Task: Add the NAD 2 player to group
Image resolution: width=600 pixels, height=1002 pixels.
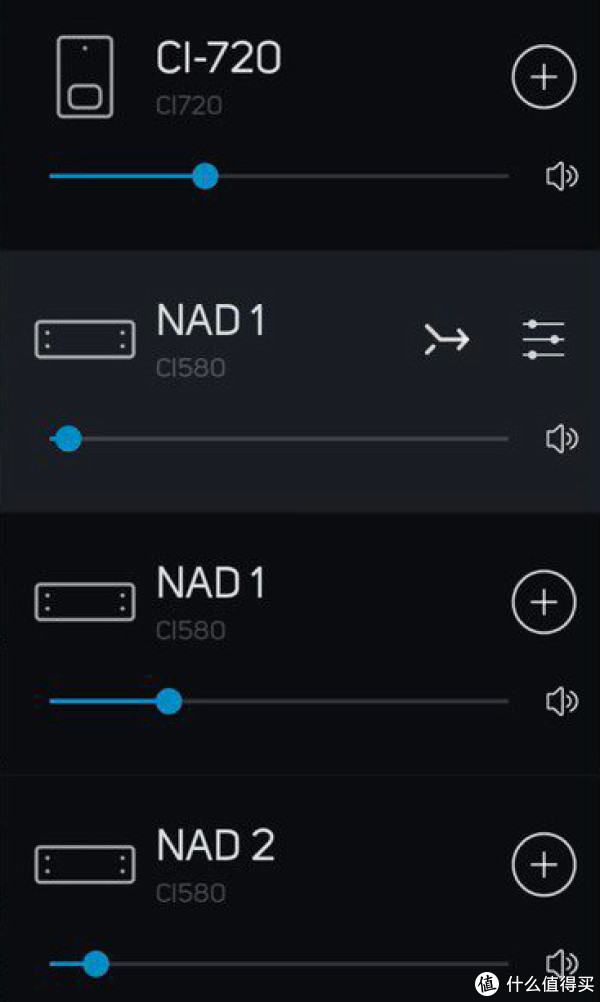Action: coord(544,864)
